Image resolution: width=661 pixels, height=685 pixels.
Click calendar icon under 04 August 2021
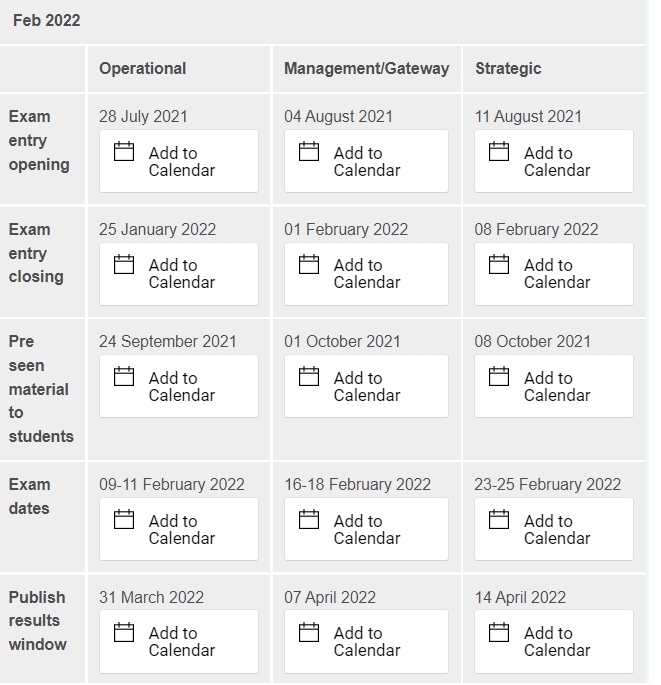[x=309, y=151]
